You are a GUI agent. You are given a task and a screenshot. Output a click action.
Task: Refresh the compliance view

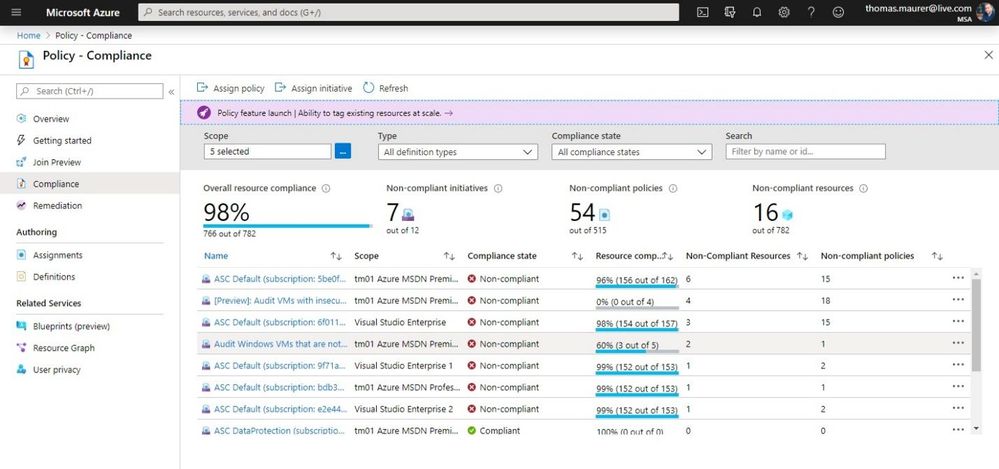pos(385,88)
